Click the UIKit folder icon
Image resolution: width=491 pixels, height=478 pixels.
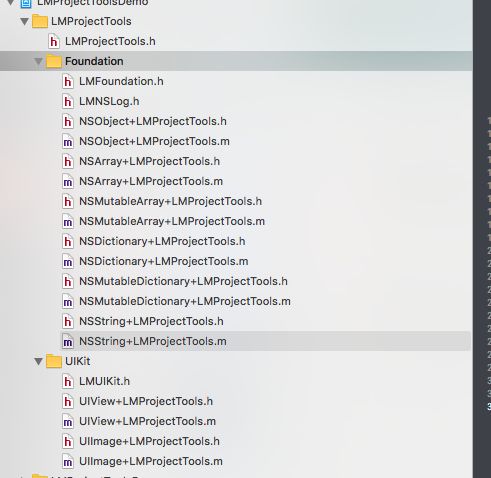point(54,361)
